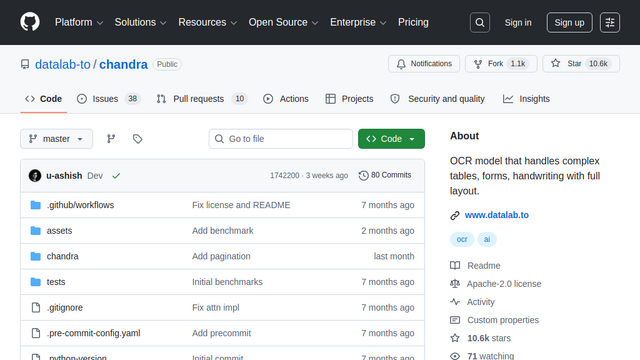Click the star icon beside stars count

pos(455,338)
